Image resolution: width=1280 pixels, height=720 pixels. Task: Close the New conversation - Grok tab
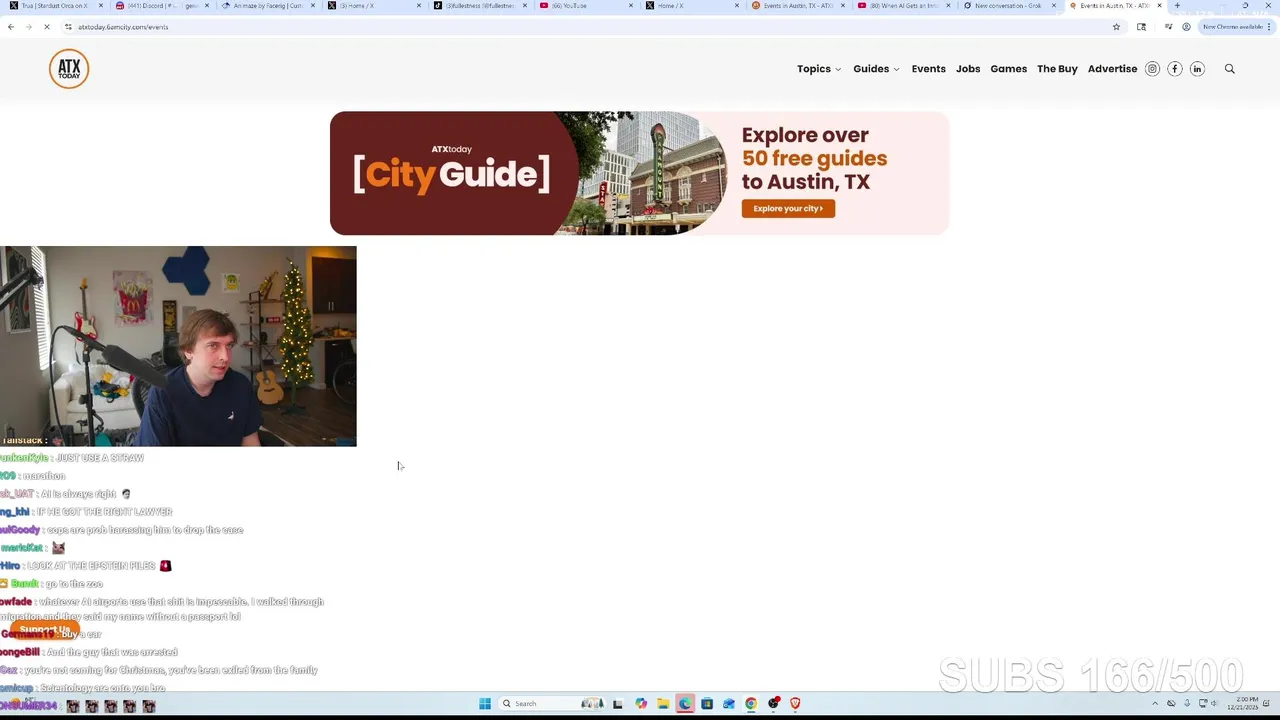coord(1053,6)
